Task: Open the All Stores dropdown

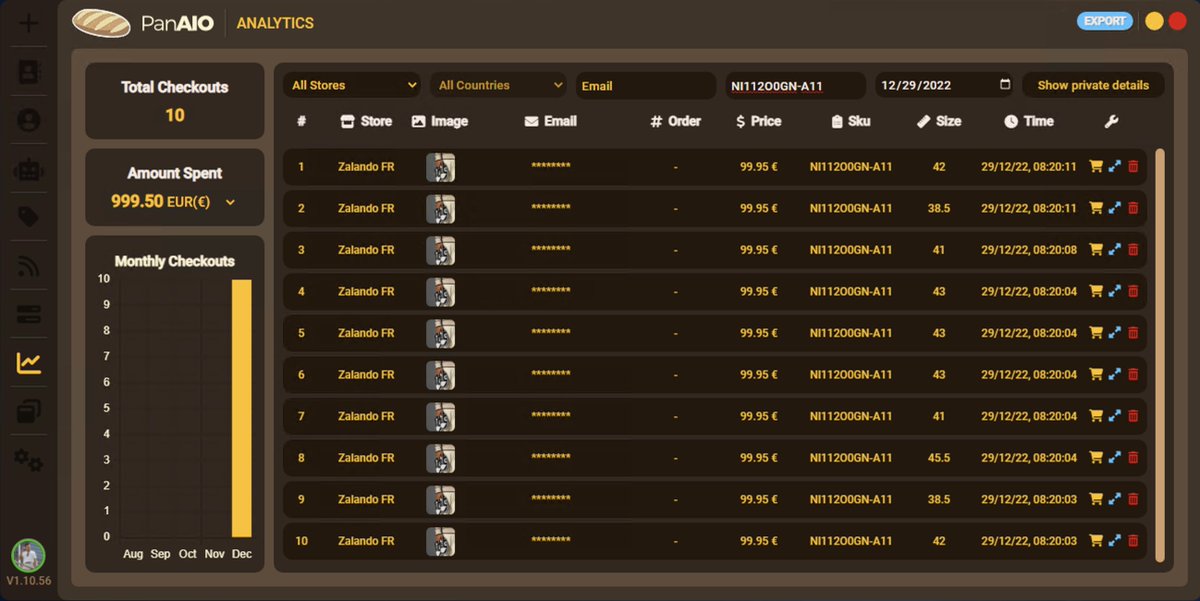Action: click(352, 86)
